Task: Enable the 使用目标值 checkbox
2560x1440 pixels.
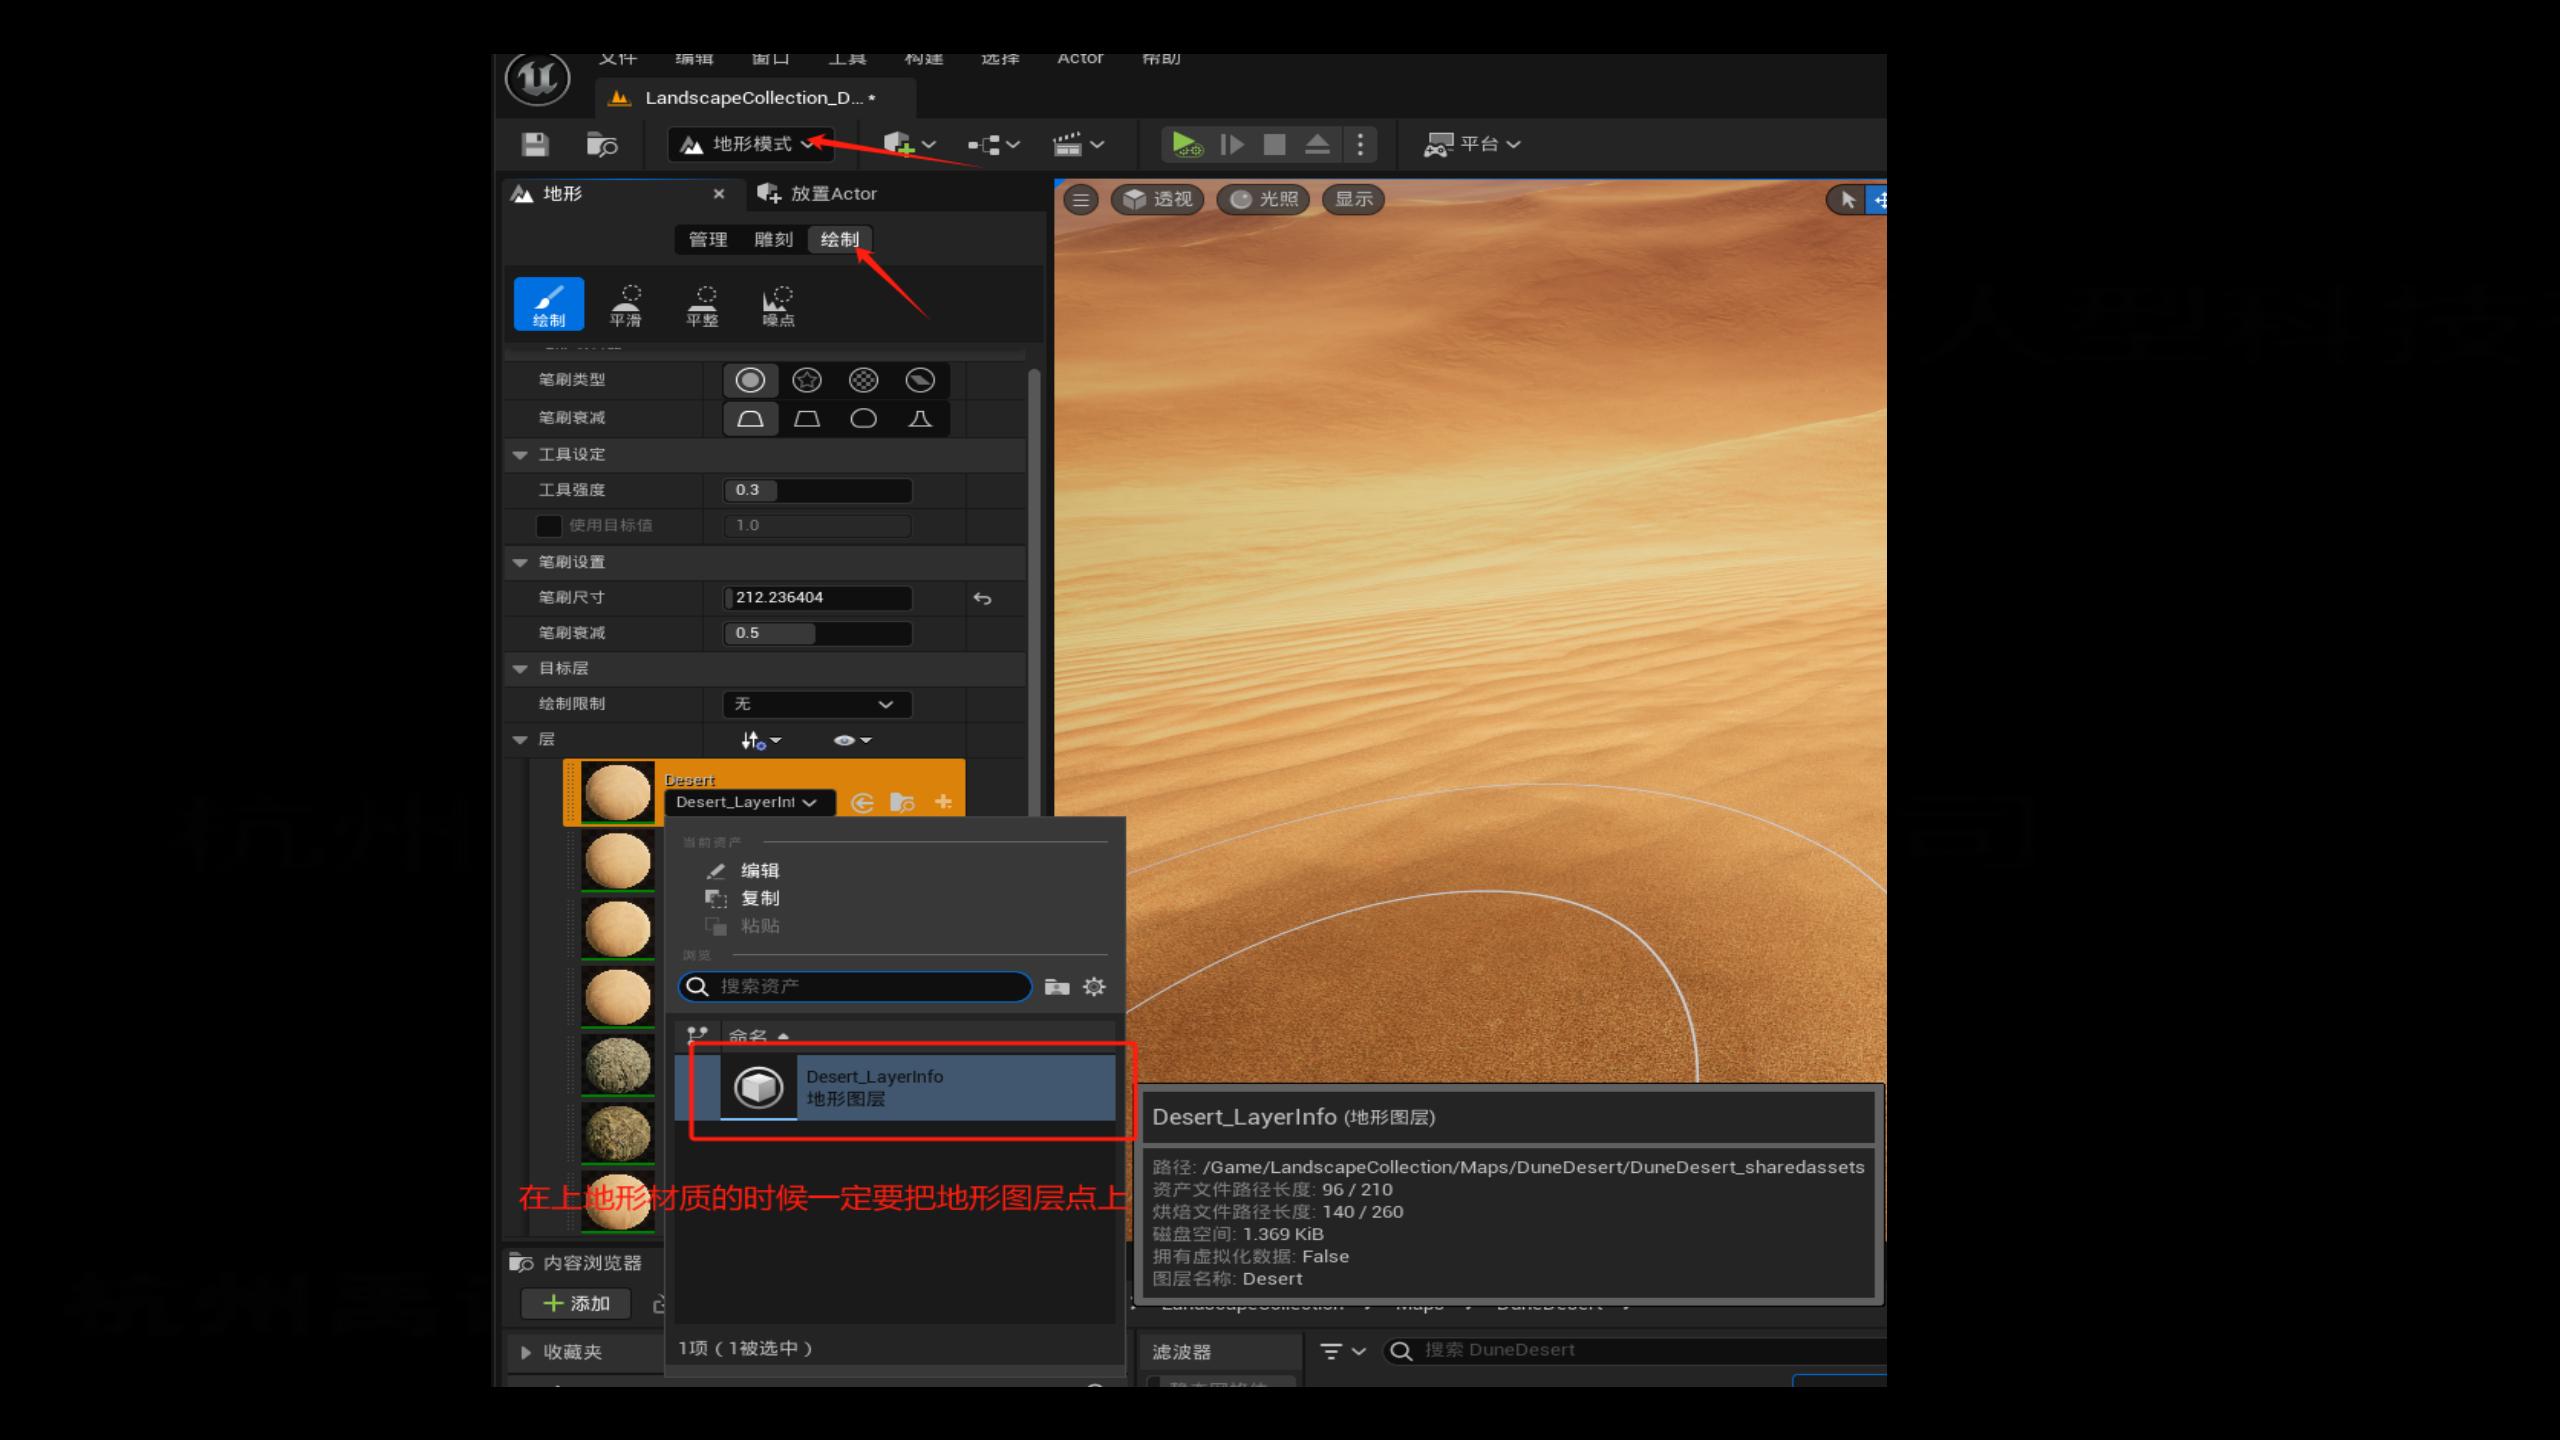Action: pos(548,525)
